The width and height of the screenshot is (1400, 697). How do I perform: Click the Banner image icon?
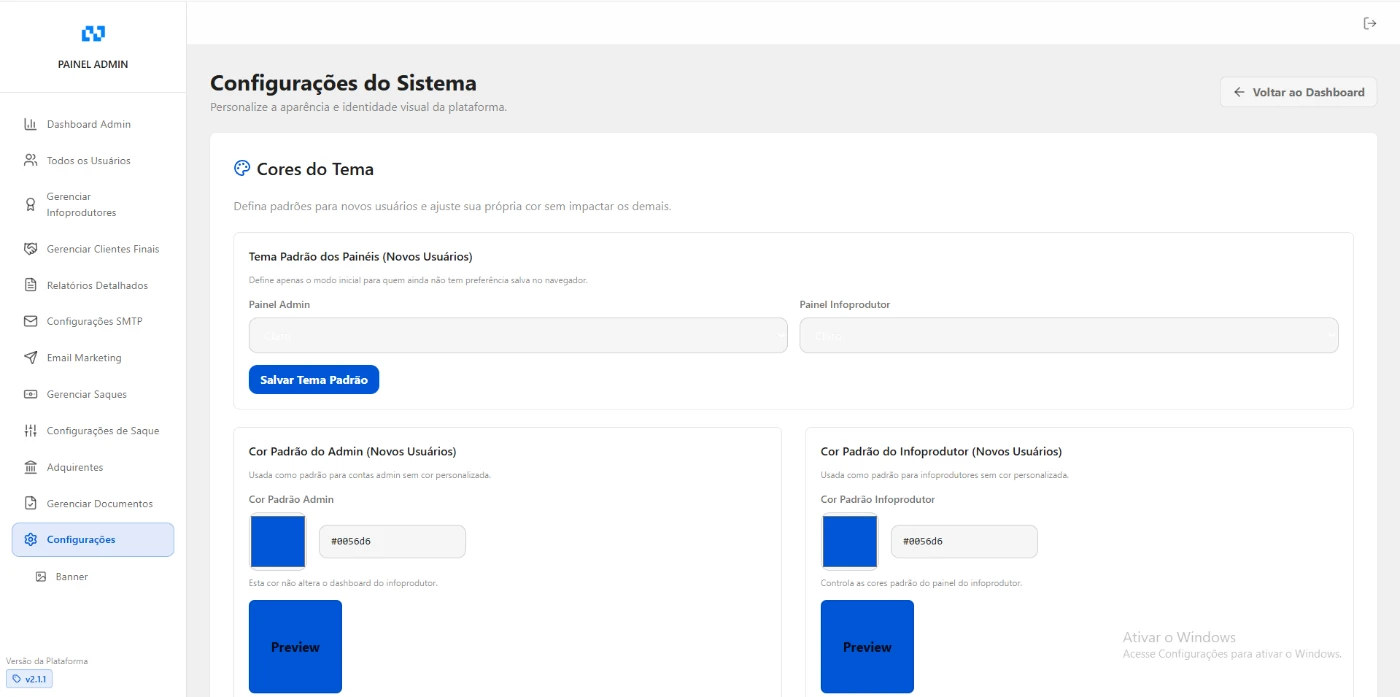pyautogui.click(x=41, y=577)
